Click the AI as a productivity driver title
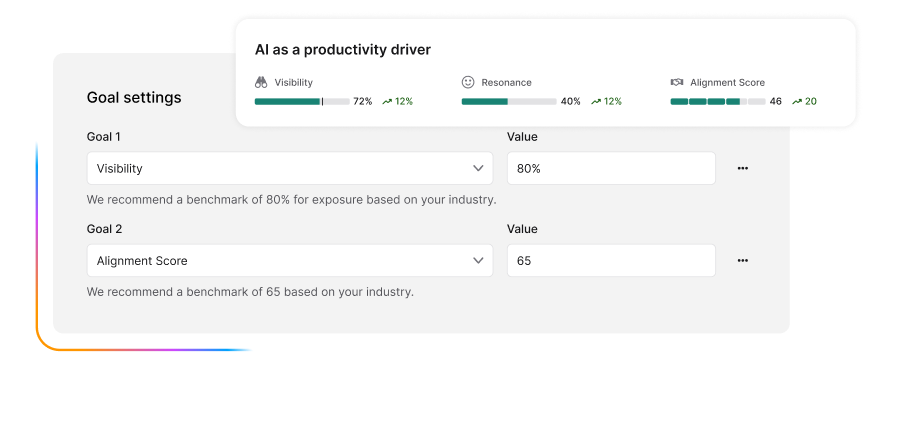Viewport: 905px width, 436px height. click(x=343, y=49)
